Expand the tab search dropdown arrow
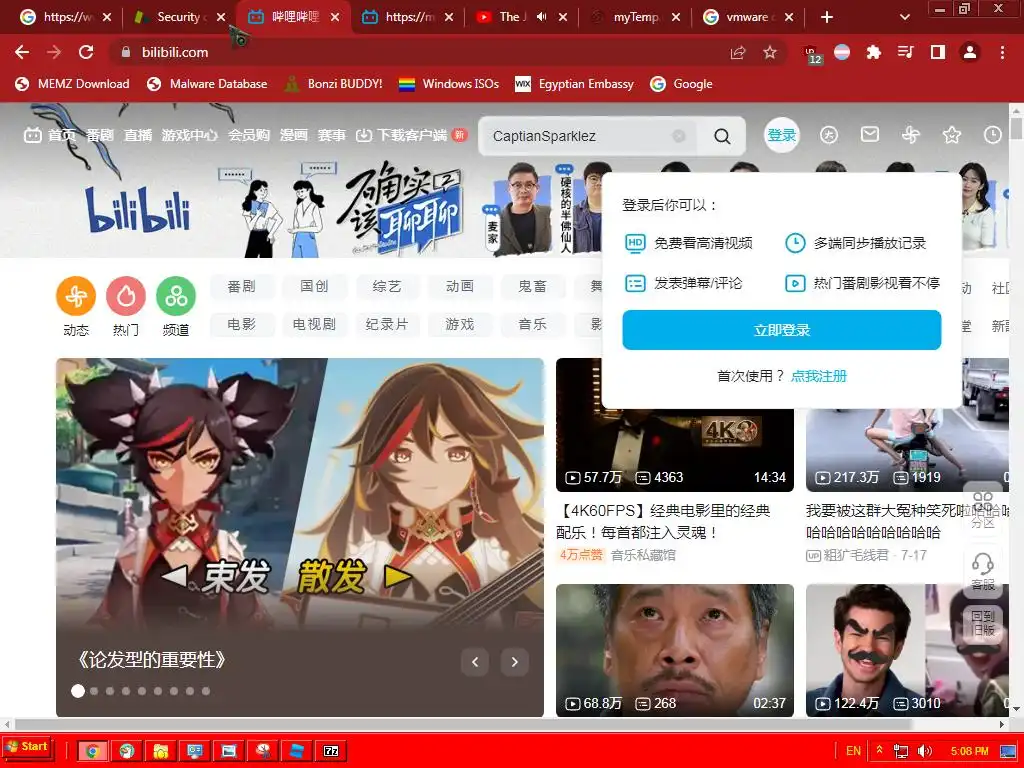Image resolution: width=1024 pixels, height=768 pixels. pyautogui.click(x=904, y=18)
